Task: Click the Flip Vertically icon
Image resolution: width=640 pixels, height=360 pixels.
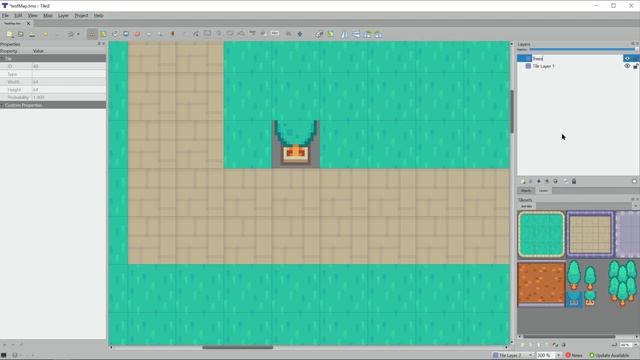Action: (x=356, y=34)
